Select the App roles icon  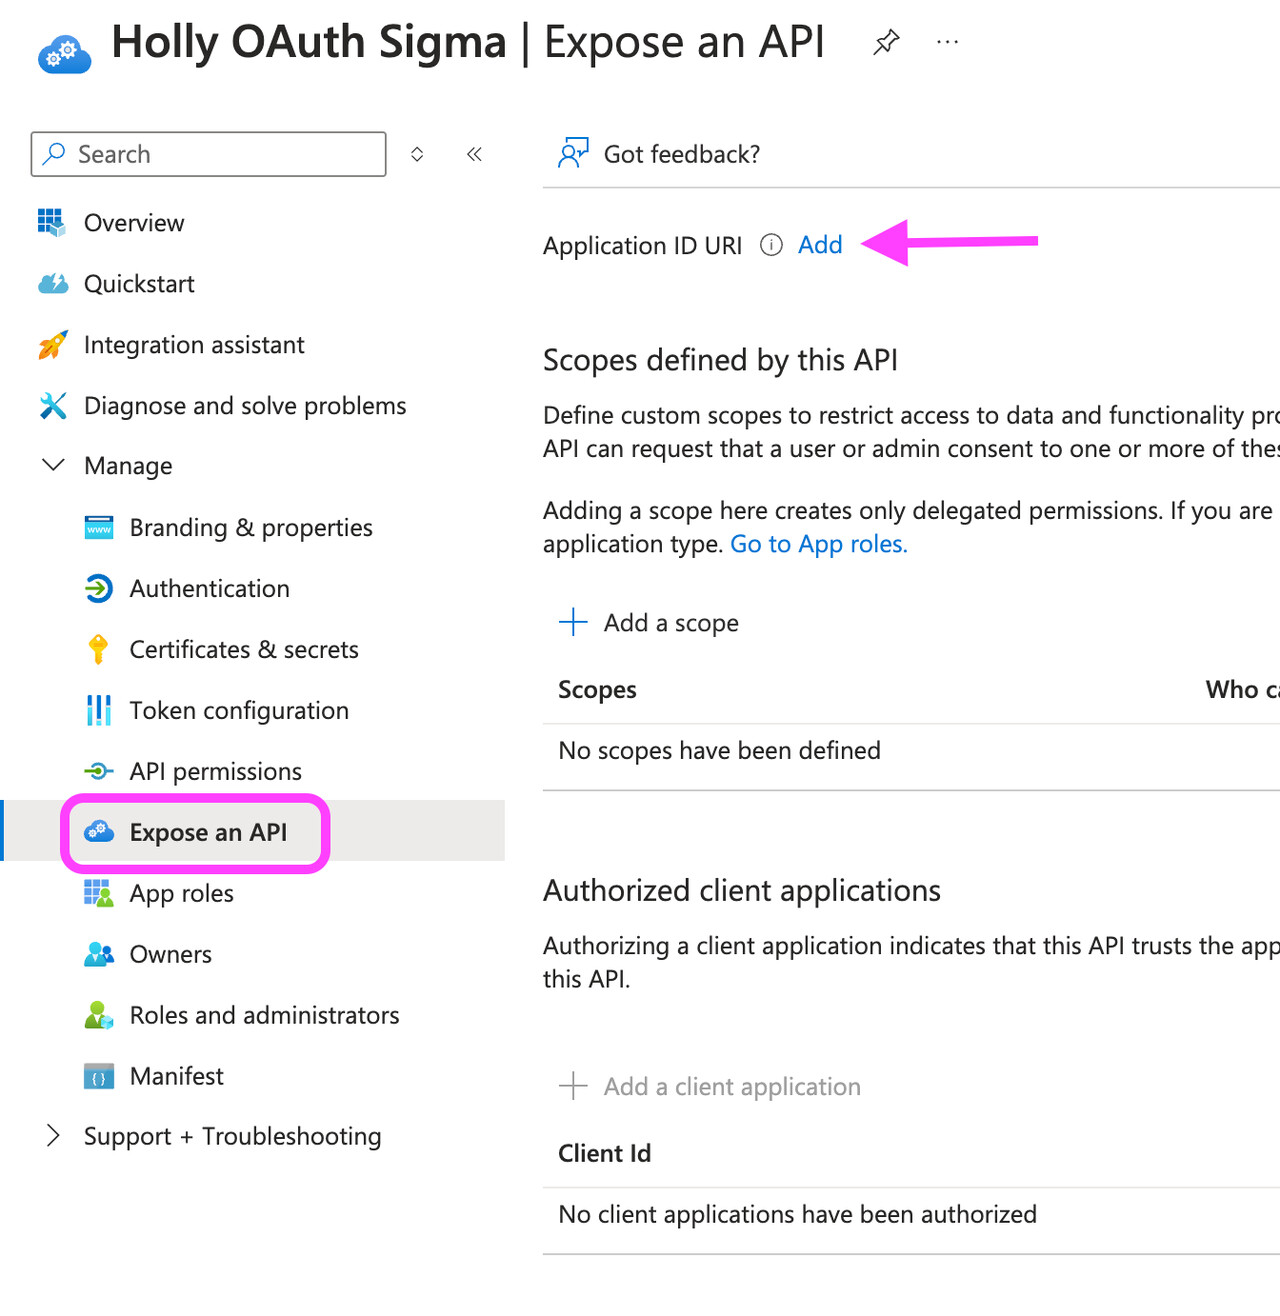pyautogui.click(x=99, y=893)
